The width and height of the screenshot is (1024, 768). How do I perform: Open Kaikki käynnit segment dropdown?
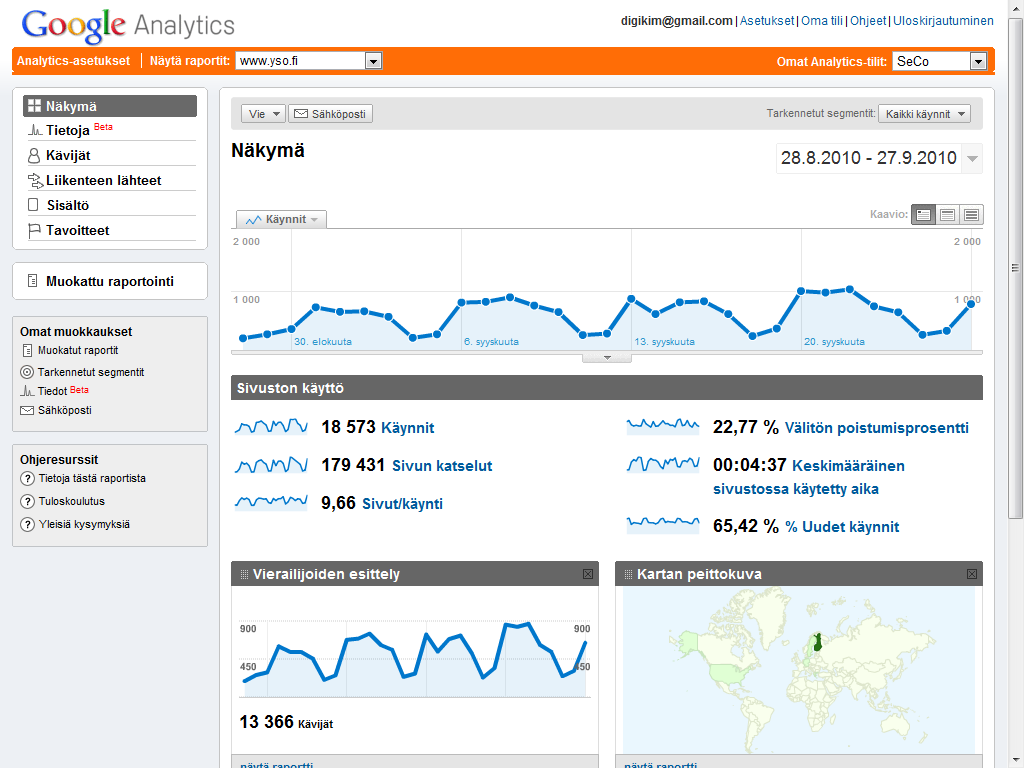coord(924,114)
